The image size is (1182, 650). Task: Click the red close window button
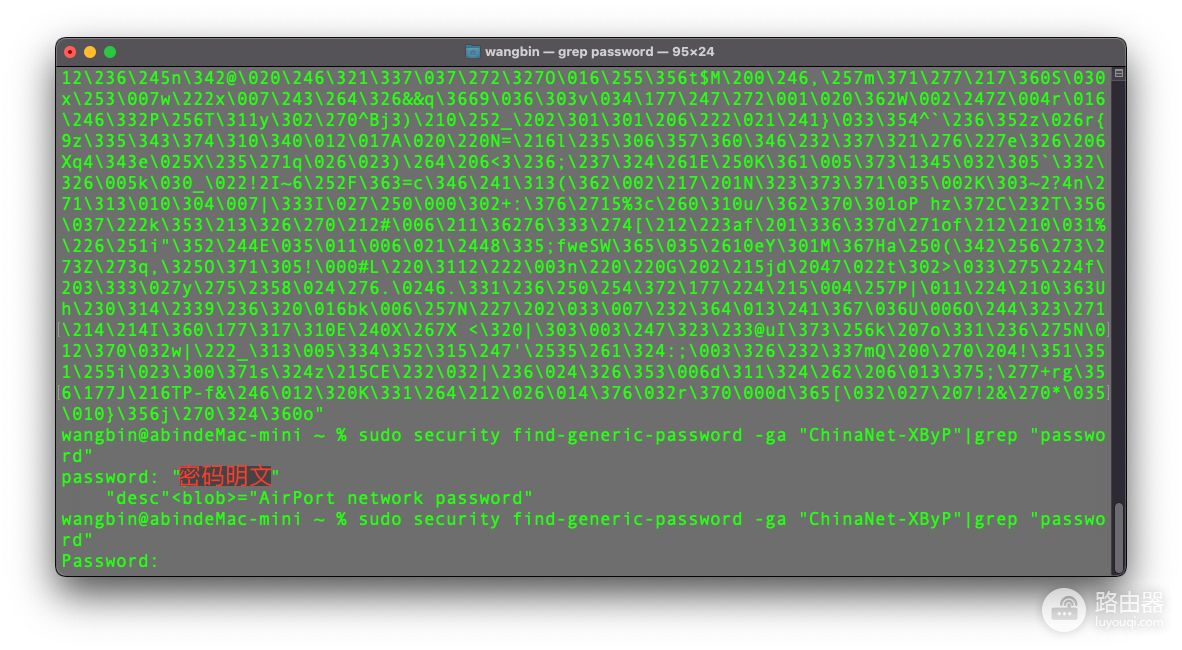coord(70,52)
